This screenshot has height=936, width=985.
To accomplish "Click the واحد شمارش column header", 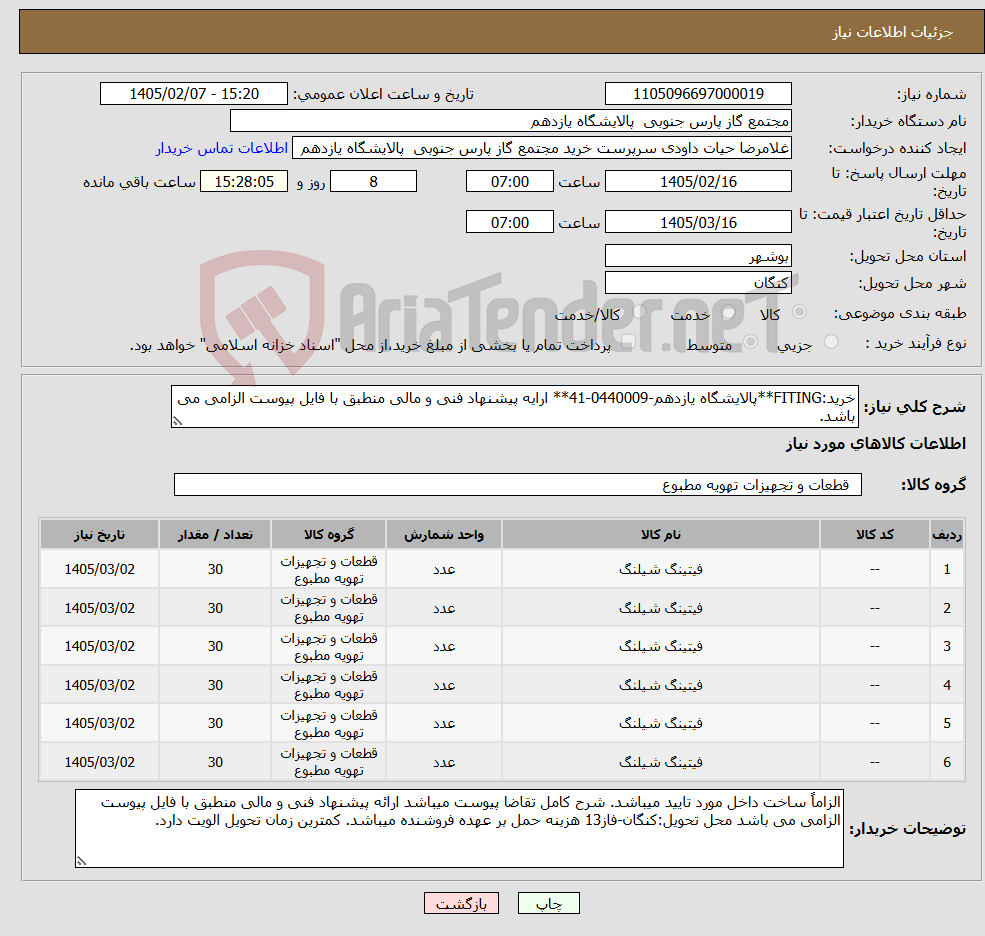I will click(444, 535).
